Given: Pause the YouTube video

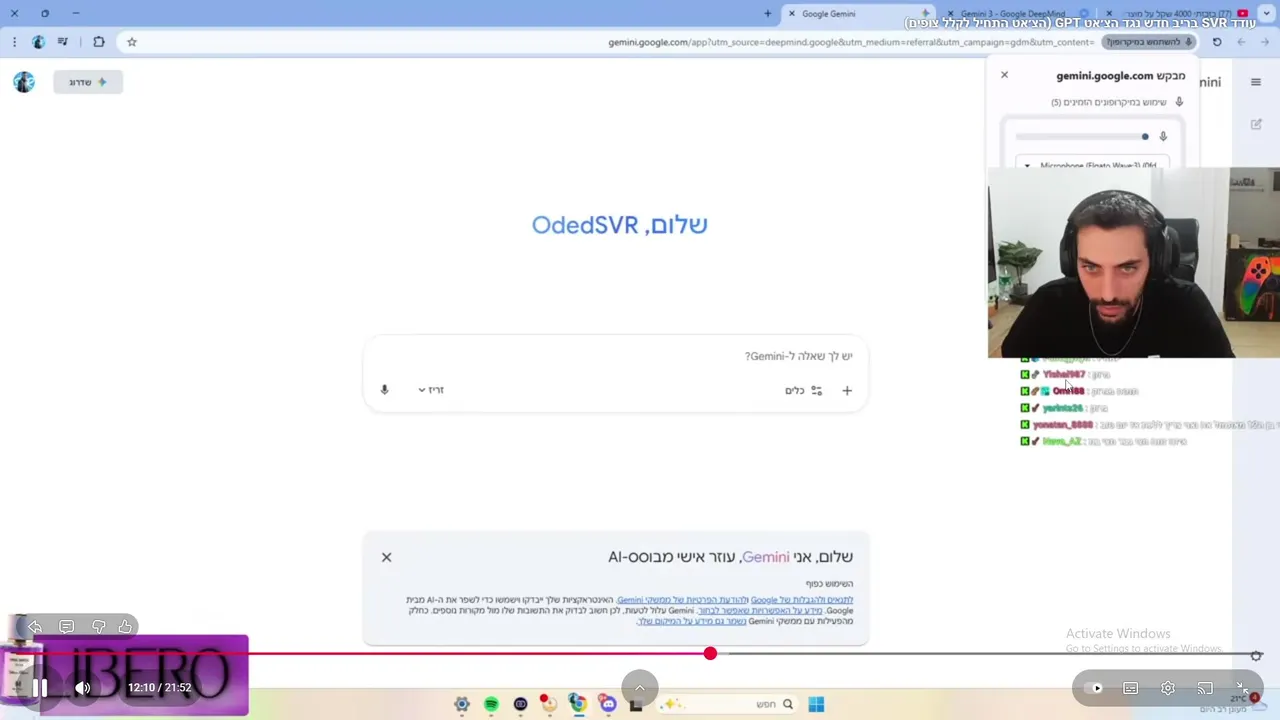Looking at the screenshot, I should [40, 688].
